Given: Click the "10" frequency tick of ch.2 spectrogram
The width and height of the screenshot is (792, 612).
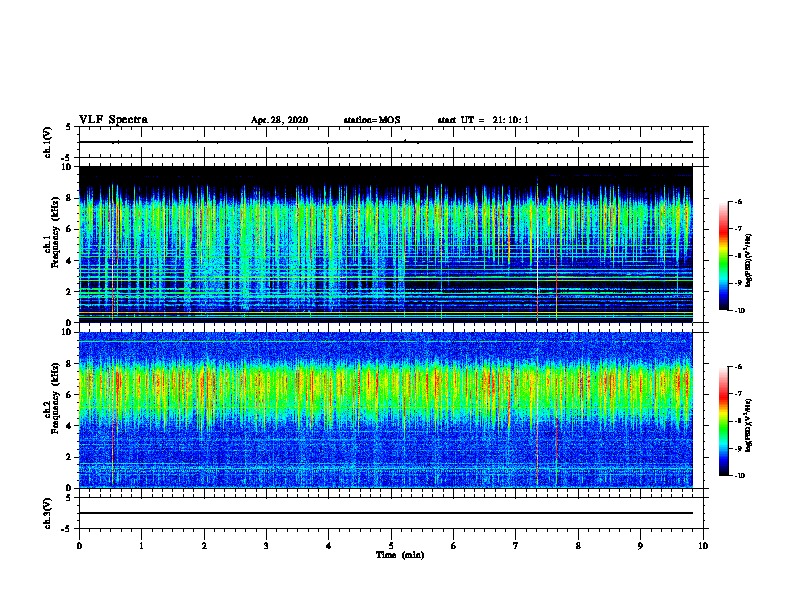Looking at the screenshot, I should (66, 332).
